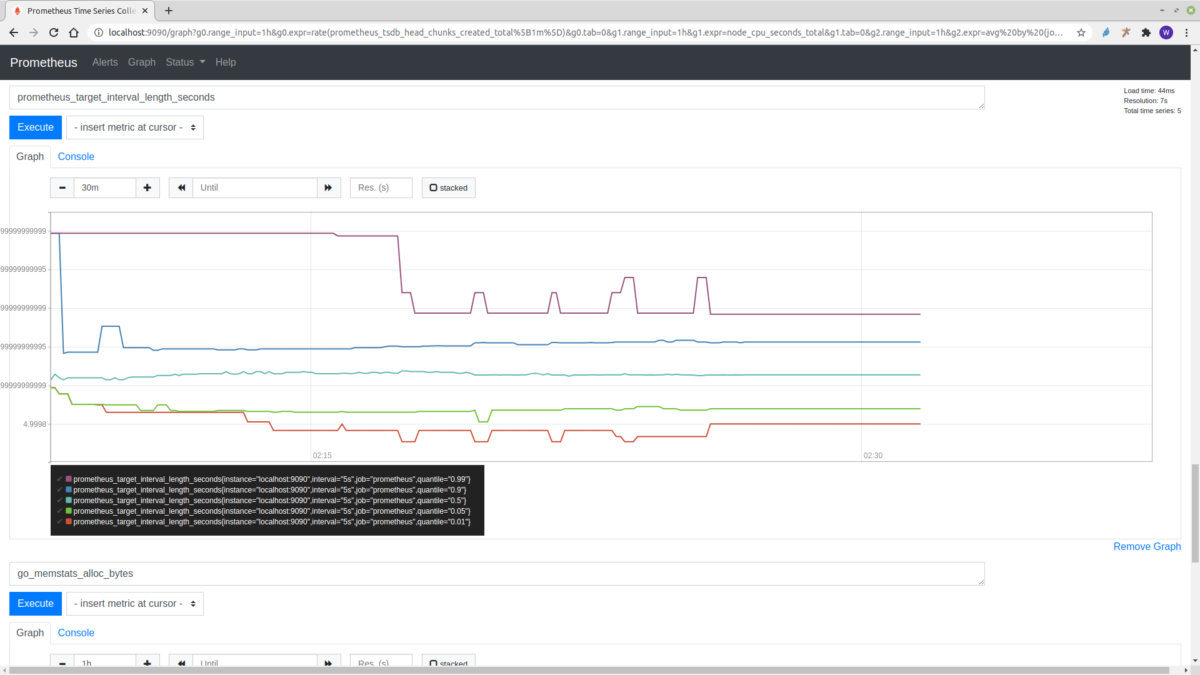The image size is (1200, 675).
Task: Close the Prometheus Time Series tab
Action: [145, 10]
